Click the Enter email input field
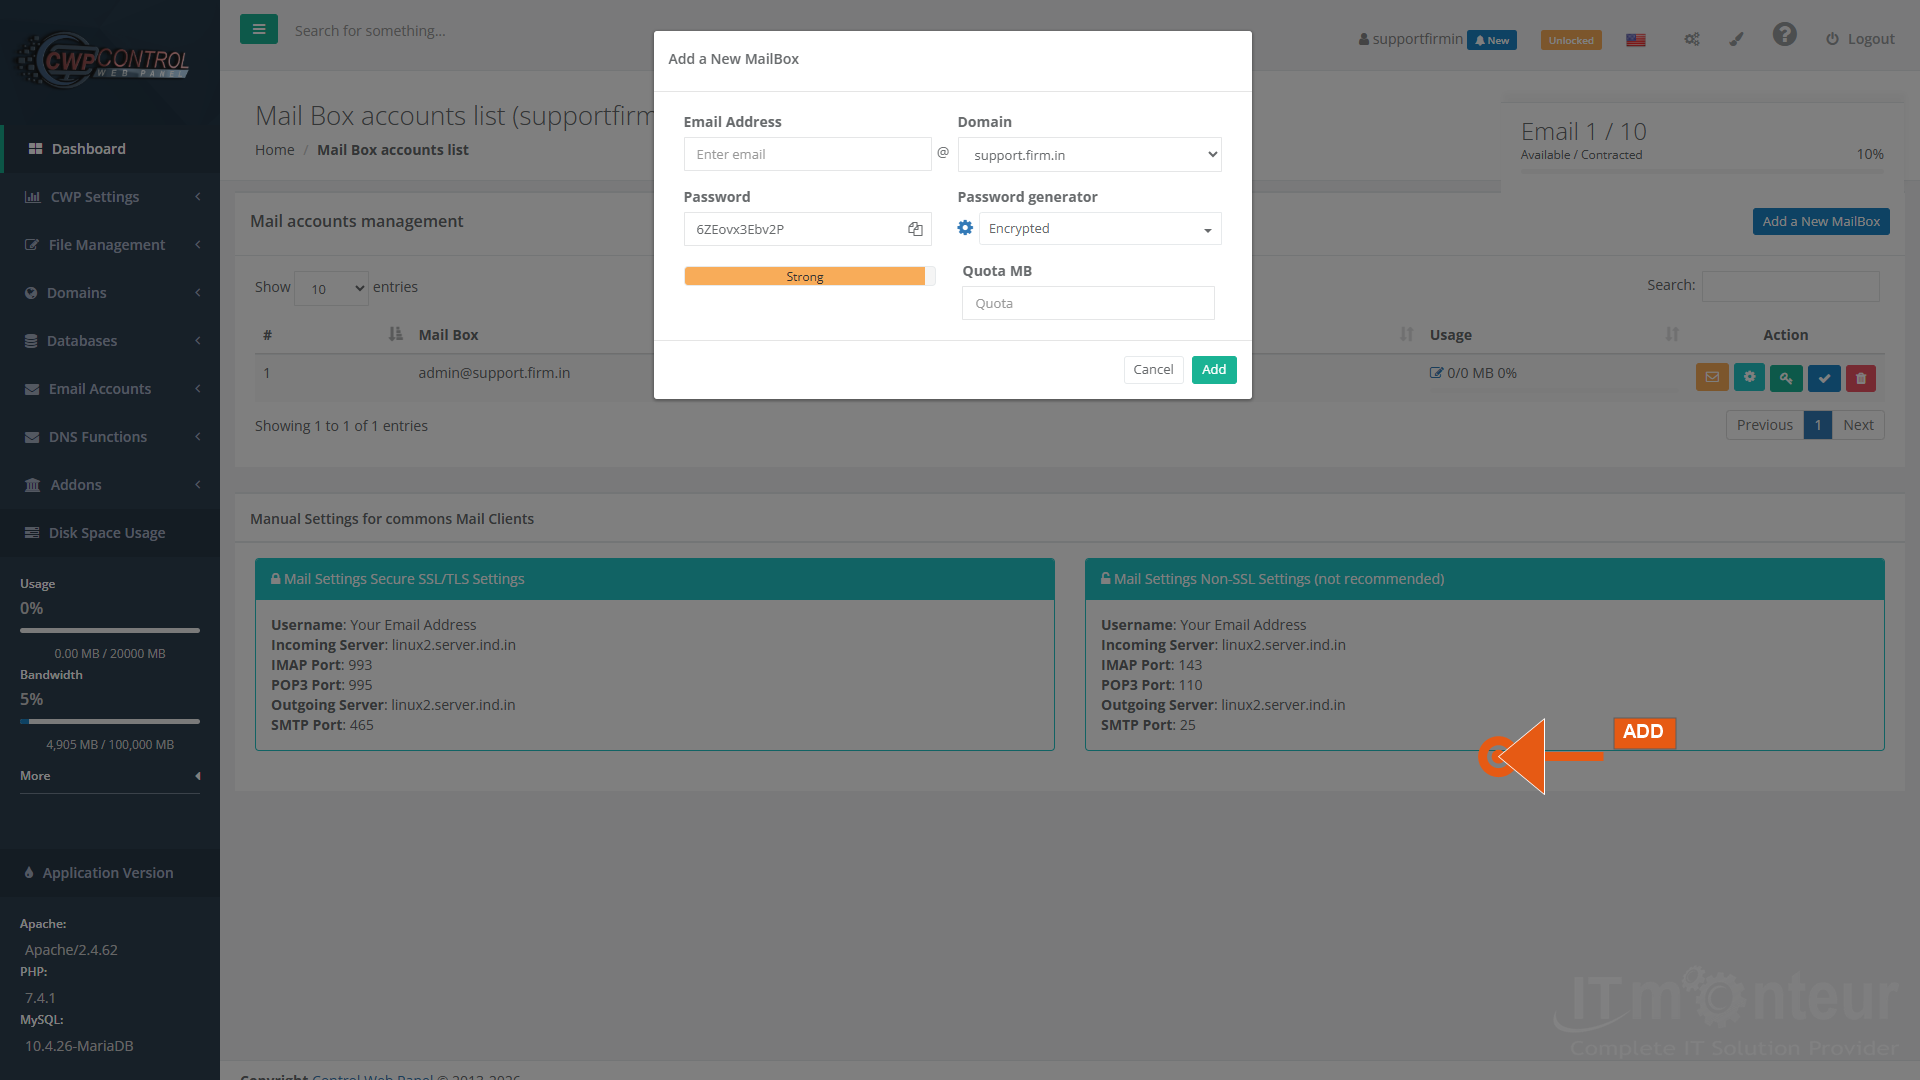Screen dimensions: 1920x1080 click(807, 154)
